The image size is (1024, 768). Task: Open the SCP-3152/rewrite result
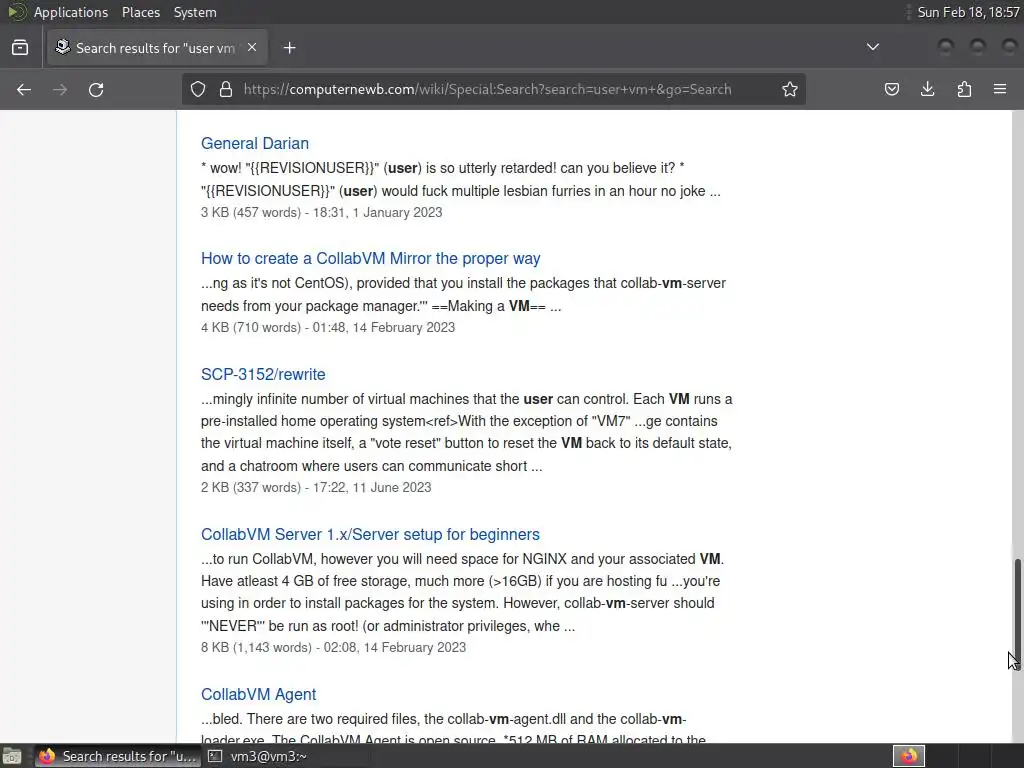[x=263, y=374]
